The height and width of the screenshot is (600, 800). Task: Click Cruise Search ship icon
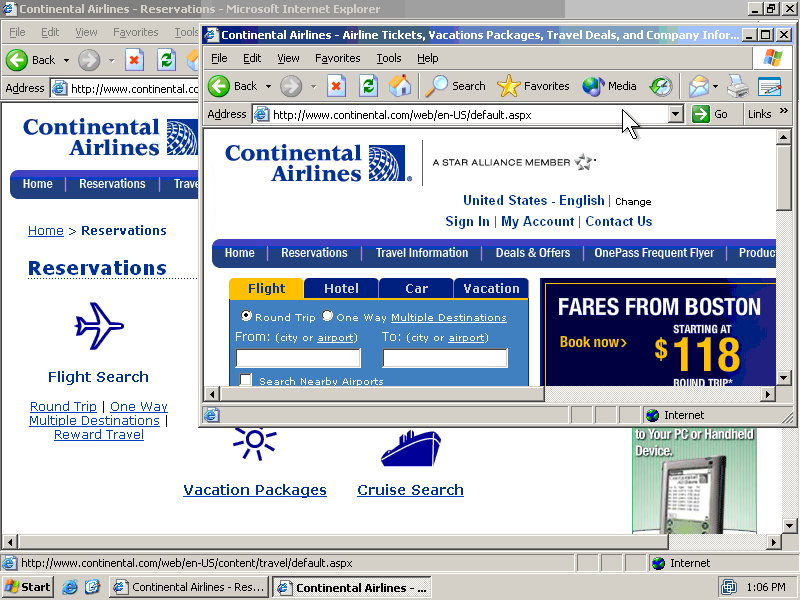click(x=411, y=448)
